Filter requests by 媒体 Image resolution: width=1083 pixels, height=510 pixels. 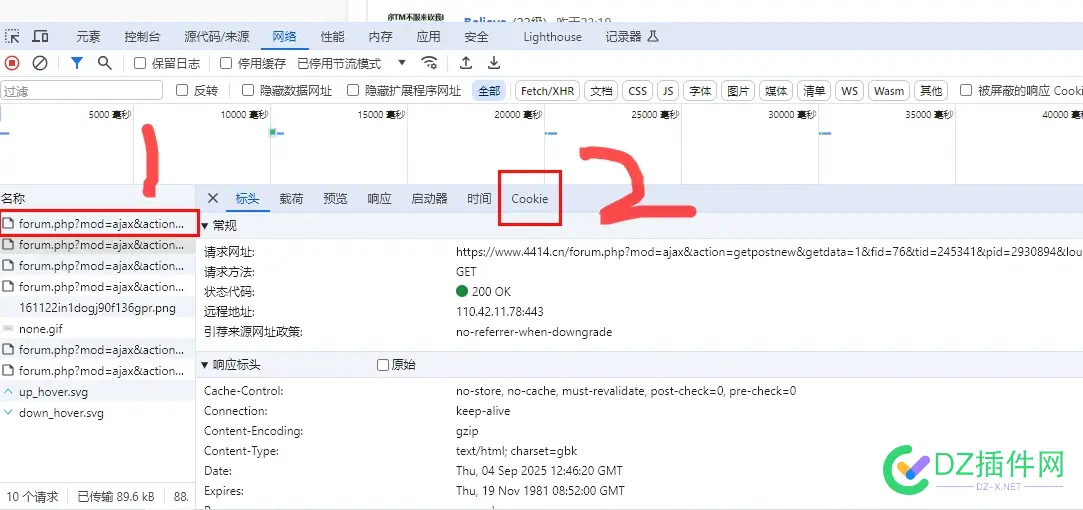(x=776, y=91)
